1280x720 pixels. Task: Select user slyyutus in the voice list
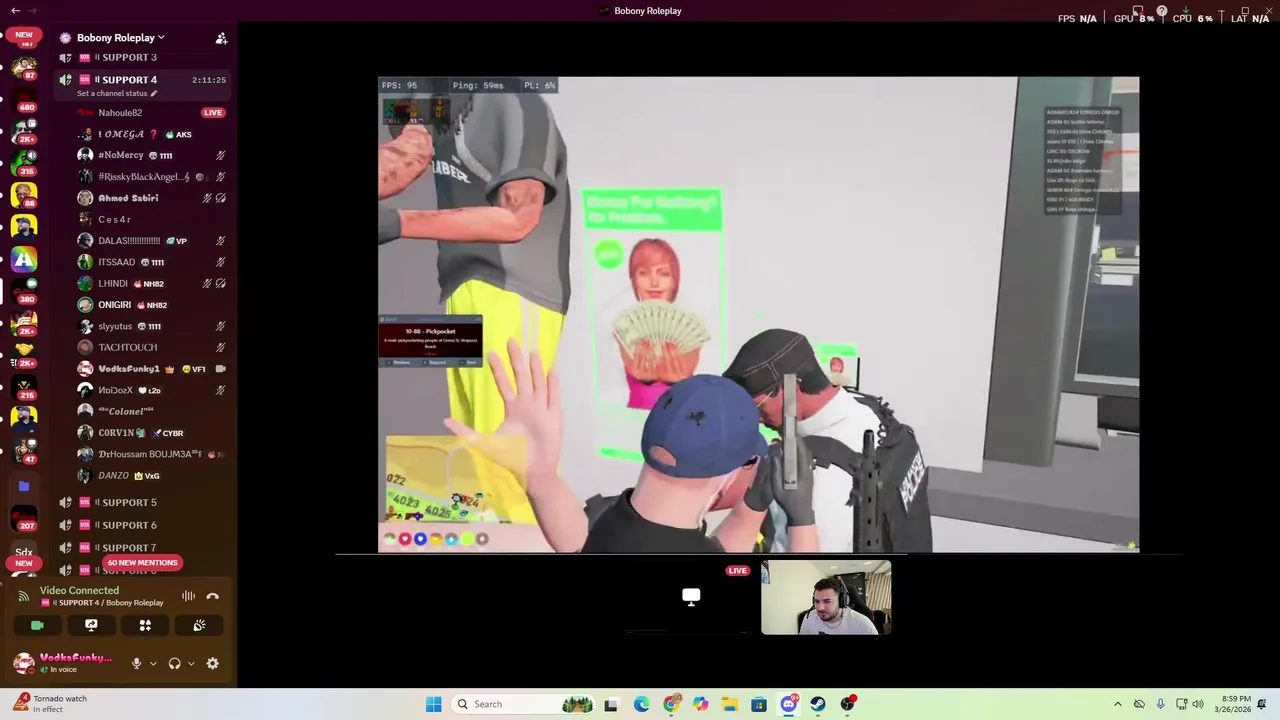click(115, 326)
